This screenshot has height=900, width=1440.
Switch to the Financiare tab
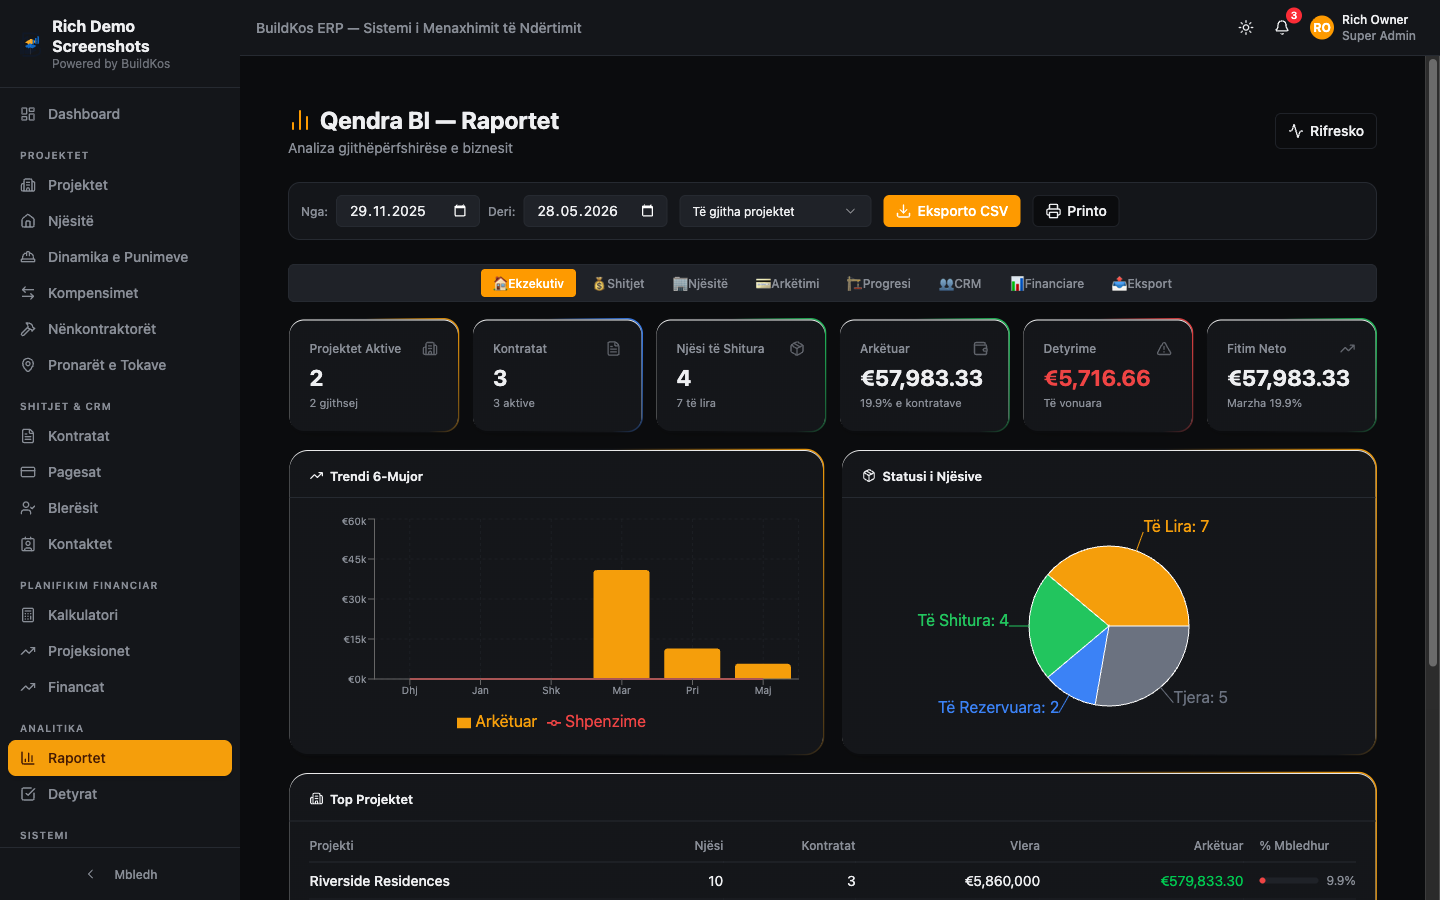(1047, 283)
